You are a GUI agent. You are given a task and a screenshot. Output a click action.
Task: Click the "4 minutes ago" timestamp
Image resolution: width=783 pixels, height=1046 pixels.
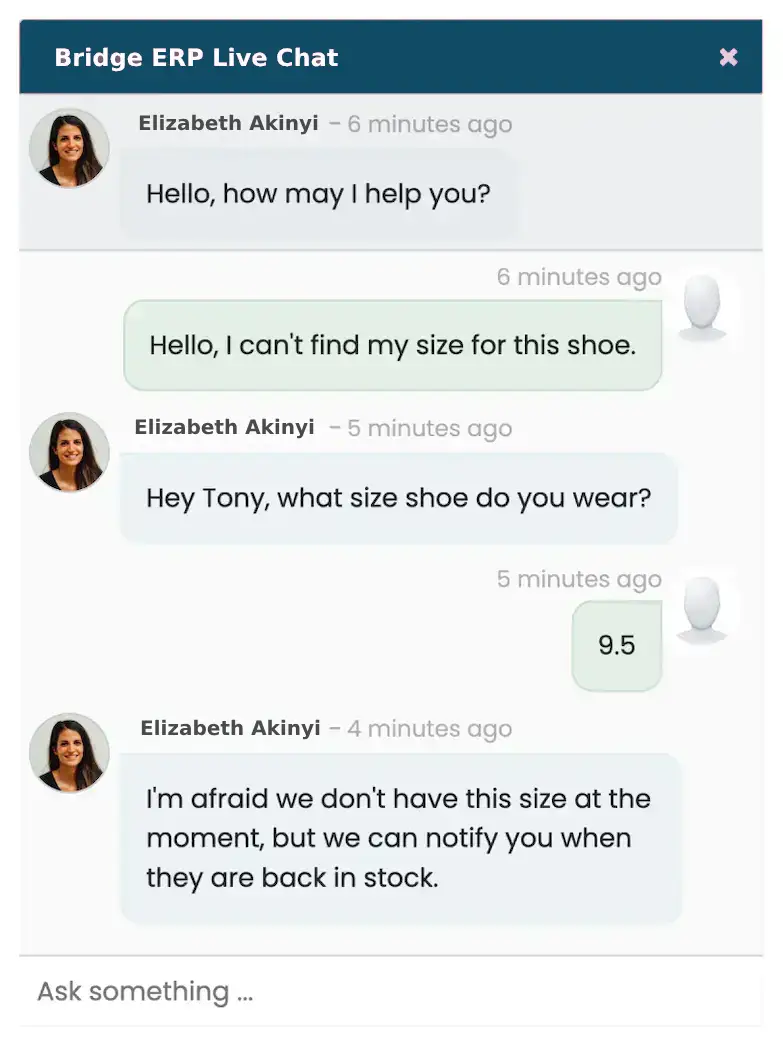click(x=429, y=729)
